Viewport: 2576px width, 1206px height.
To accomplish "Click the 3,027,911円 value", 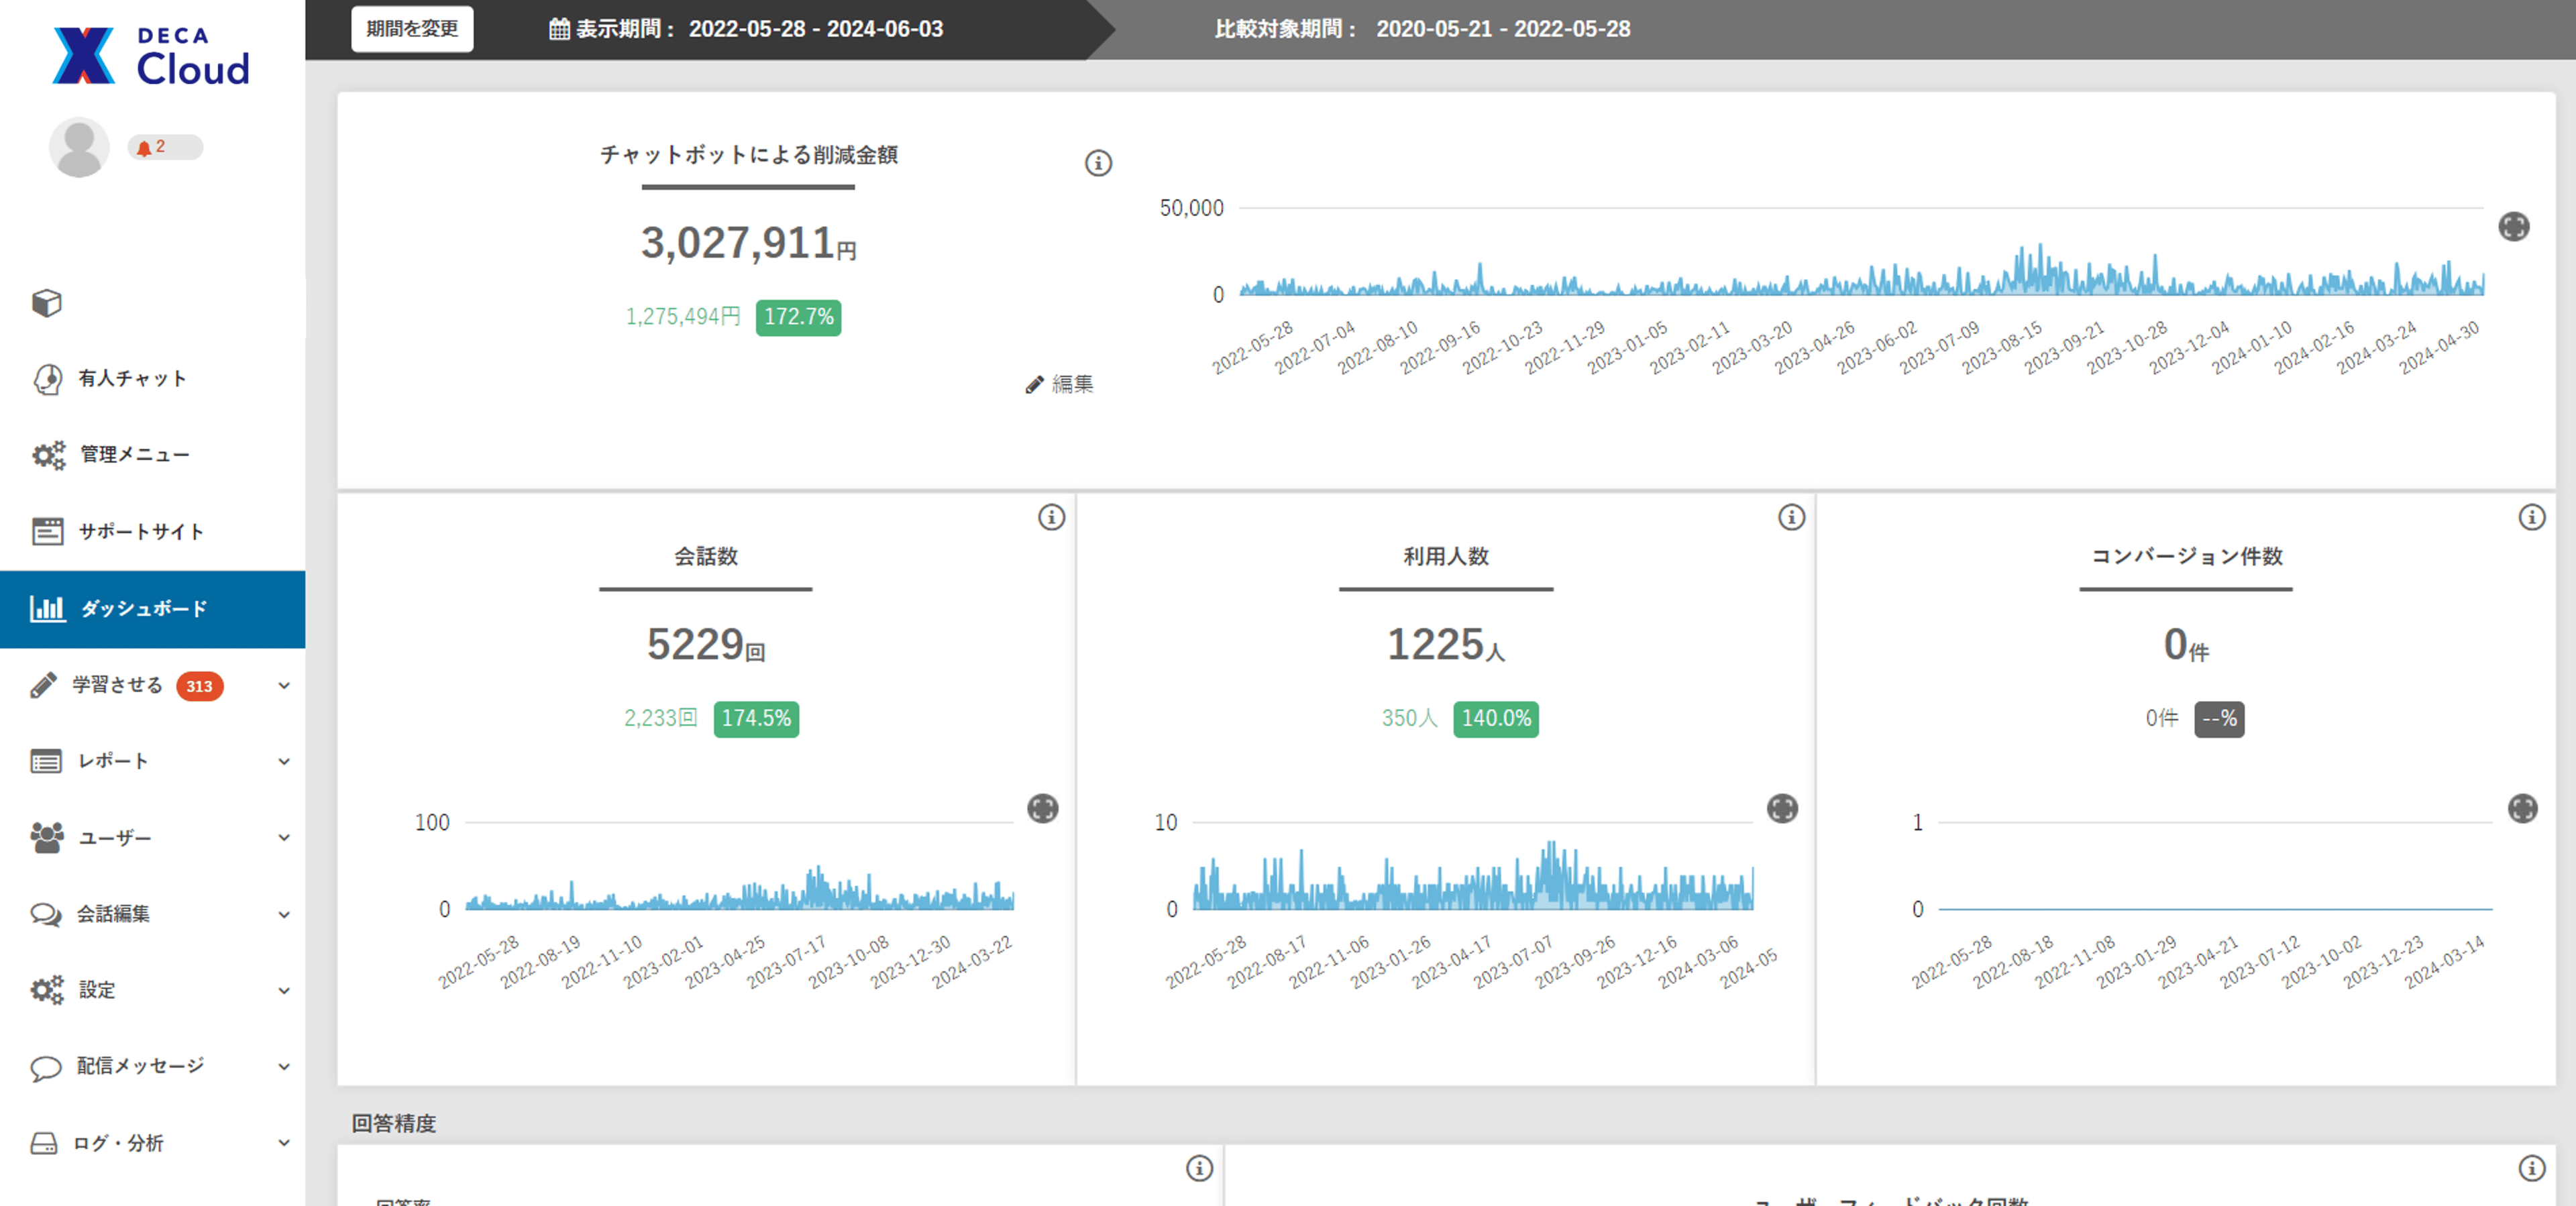I will (748, 243).
